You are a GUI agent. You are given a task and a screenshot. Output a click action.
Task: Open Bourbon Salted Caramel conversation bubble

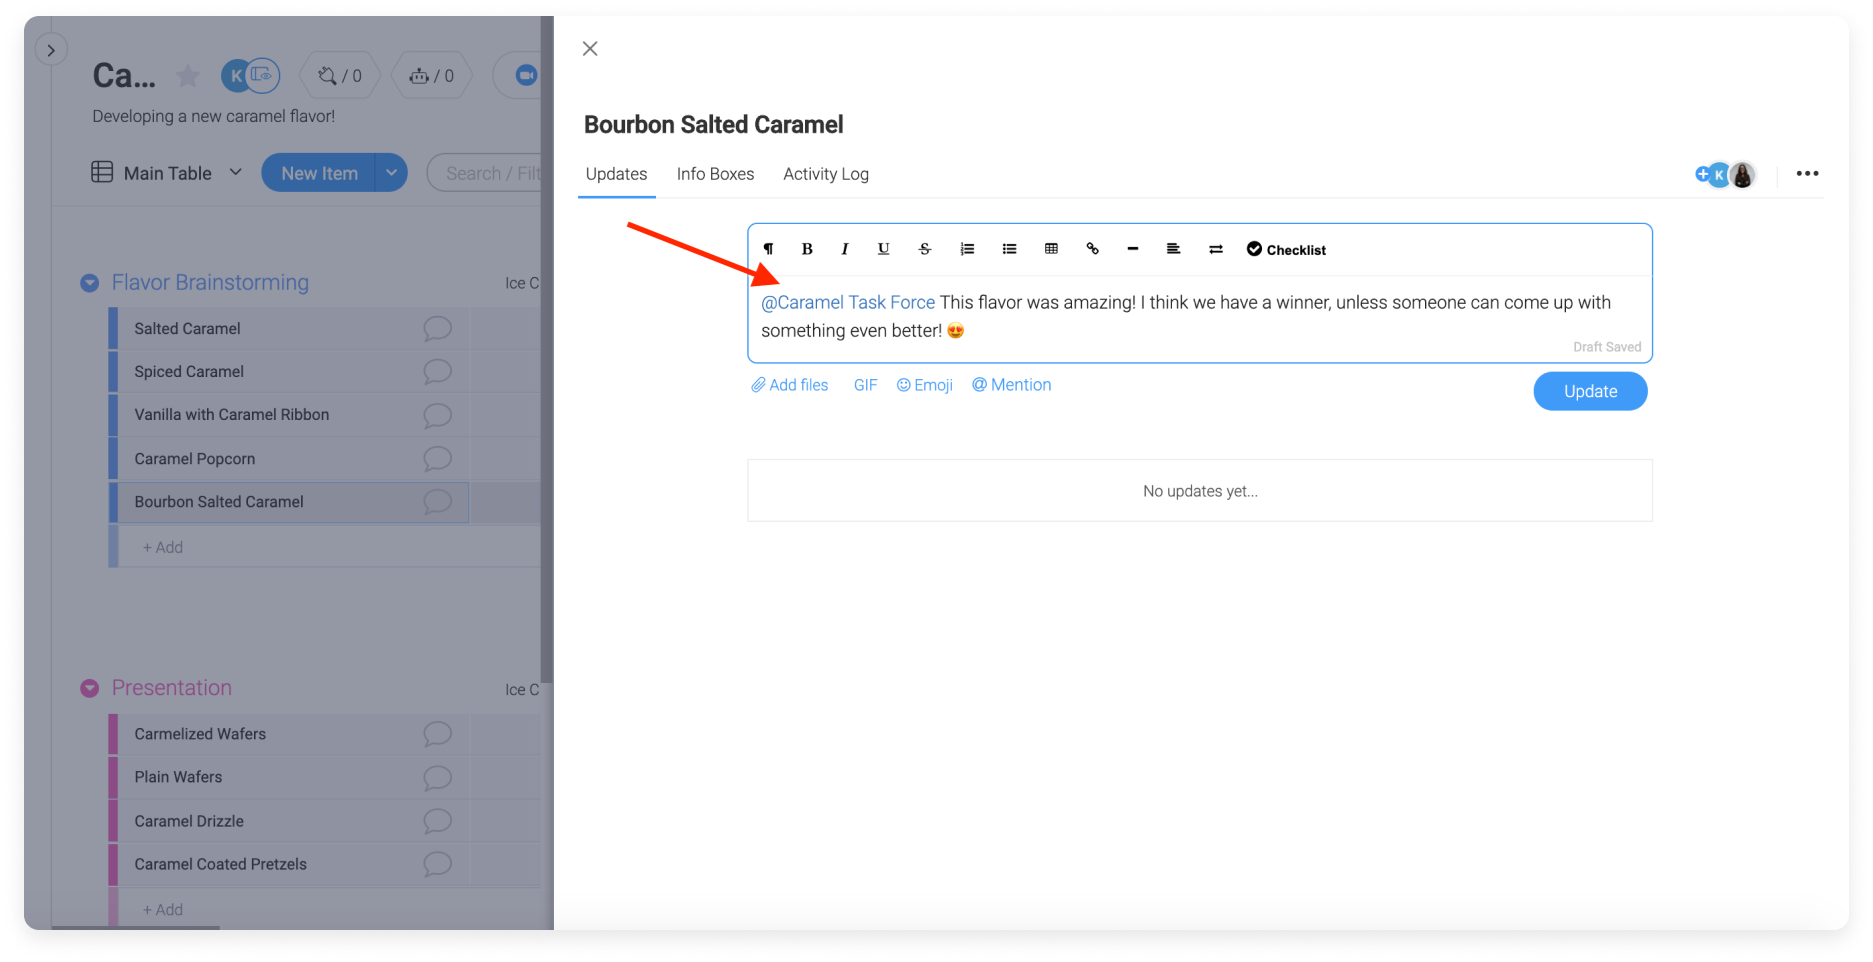pos(437,502)
